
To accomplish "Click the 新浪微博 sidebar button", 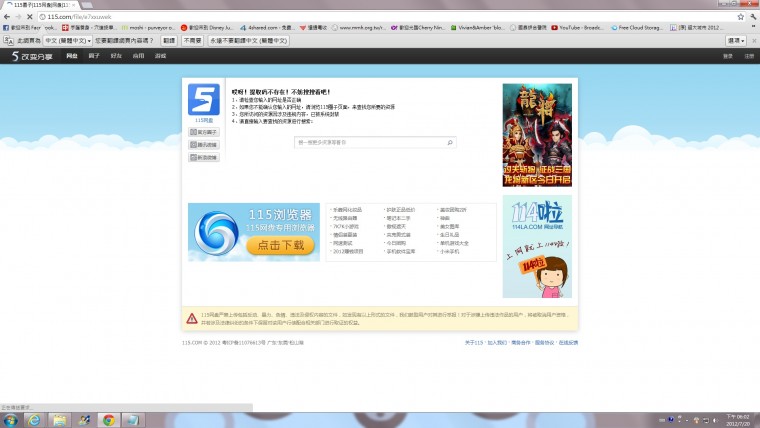I will pyautogui.click(x=204, y=158).
